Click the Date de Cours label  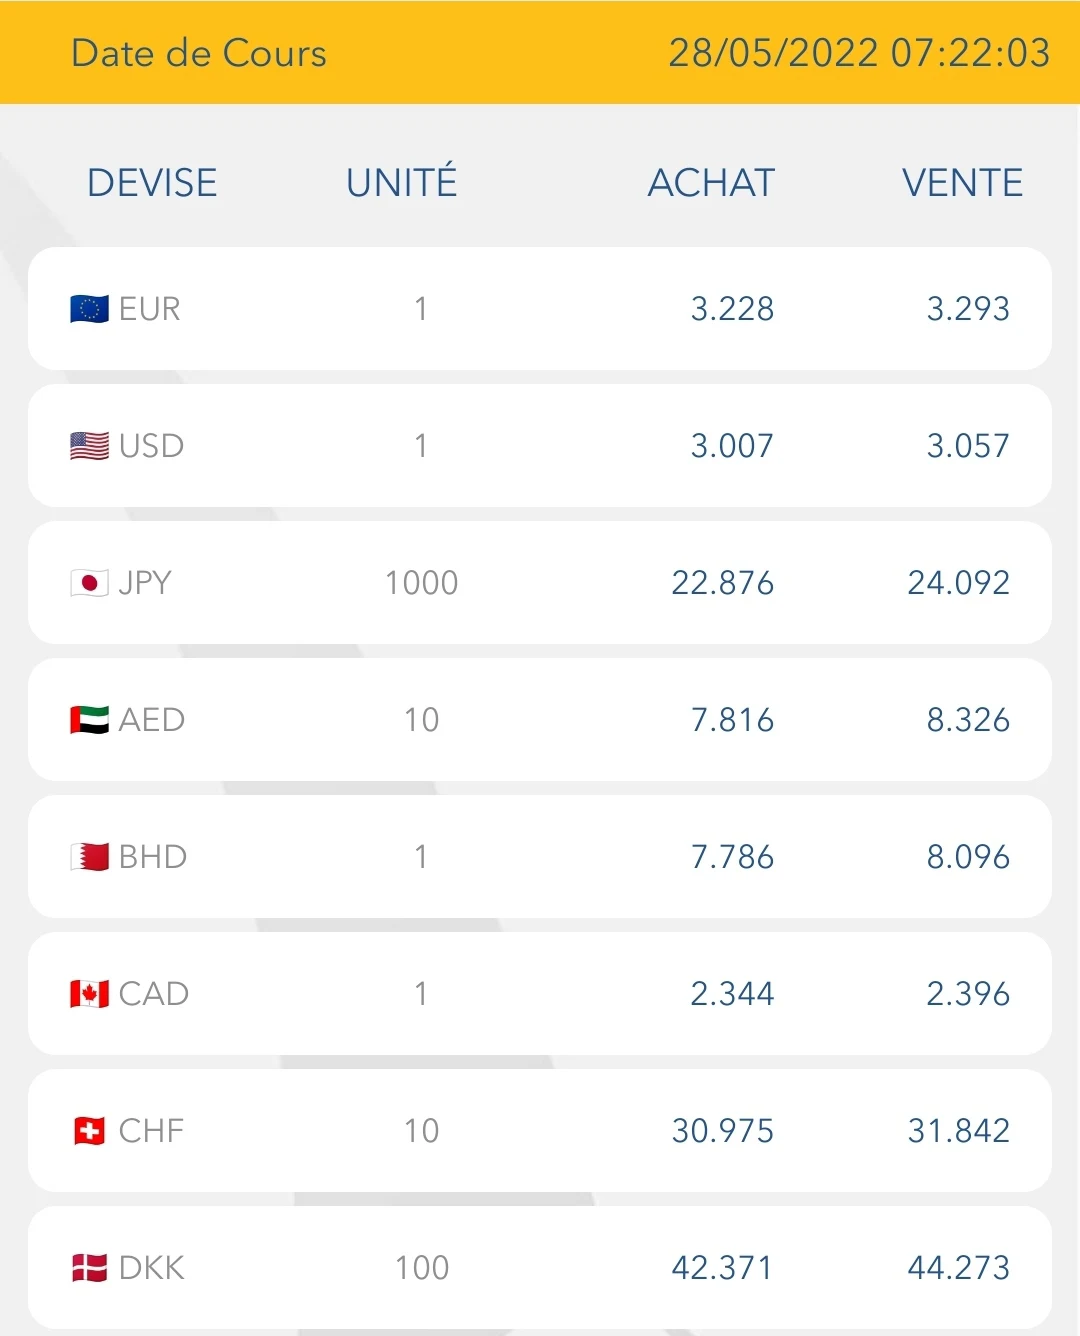(x=199, y=53)
